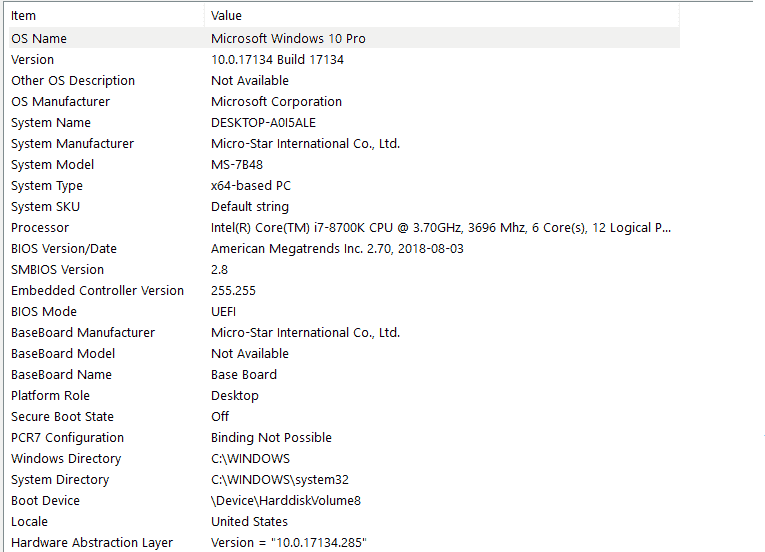Image resolution: width=765 pixels, height=552 pixels.
Task: Select the System Manufacturer row label
Action: [72, 143]
